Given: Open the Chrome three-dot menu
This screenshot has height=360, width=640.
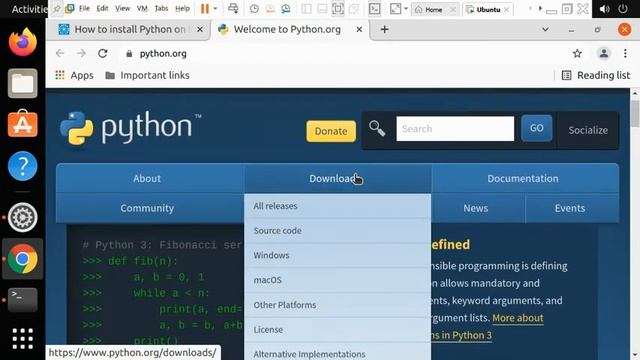Looking at the screenshot, I should [x=625, y=53].
